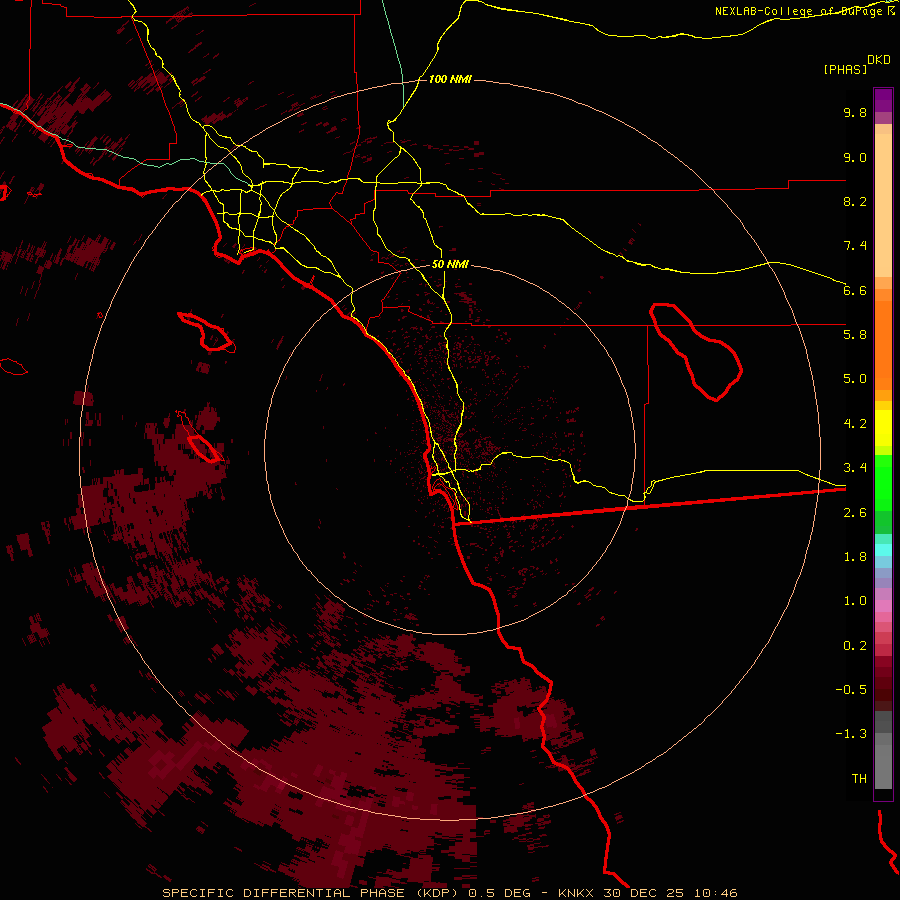Click the 0.5 DEG elevation text

tap(498, 893)
